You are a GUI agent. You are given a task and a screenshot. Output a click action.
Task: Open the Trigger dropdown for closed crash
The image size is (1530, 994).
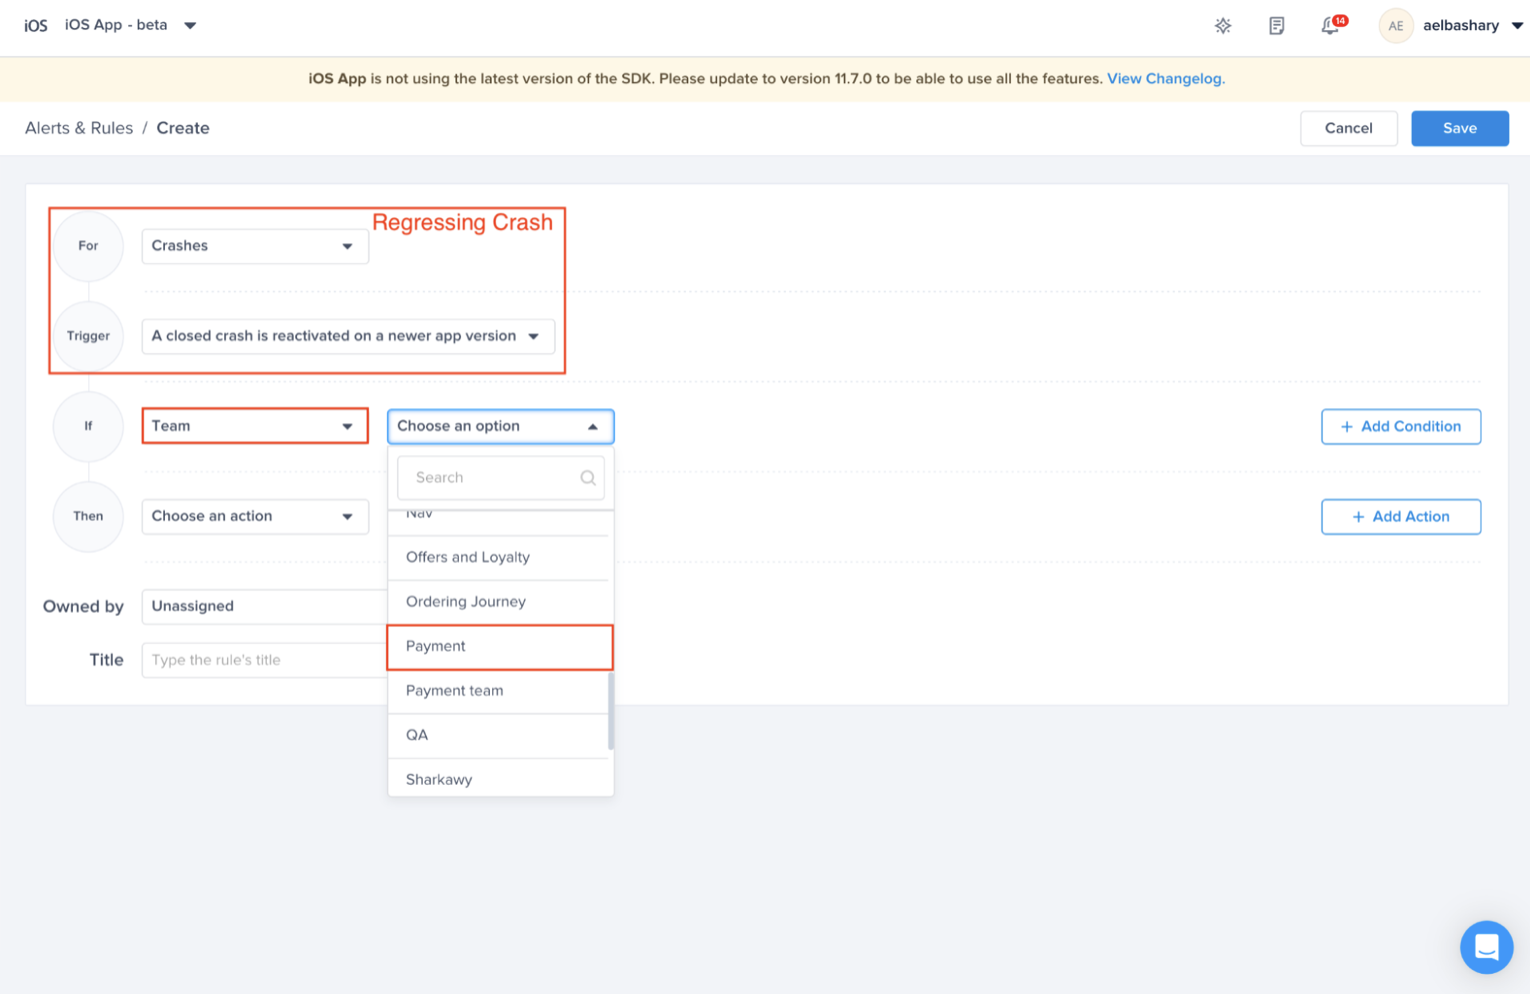pos(347,337)
